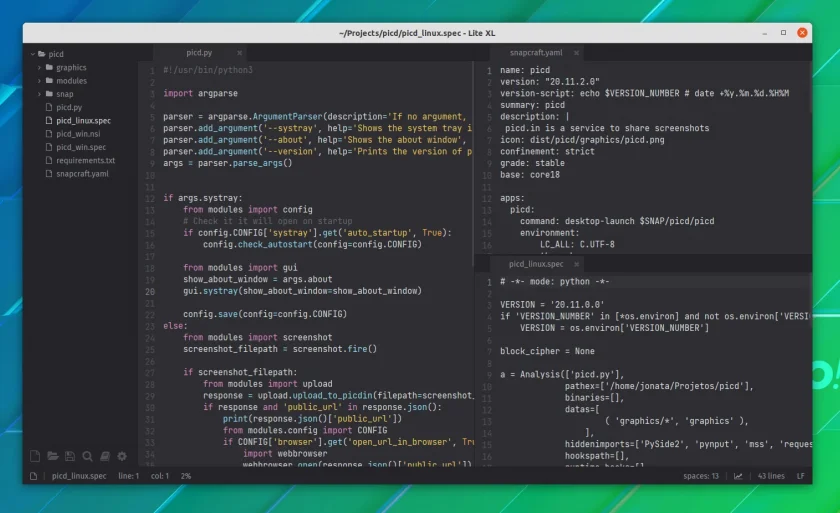Click the '43 lines' status bar entry
This screenshot has height=513, width=840.
(x=771, y=476)
